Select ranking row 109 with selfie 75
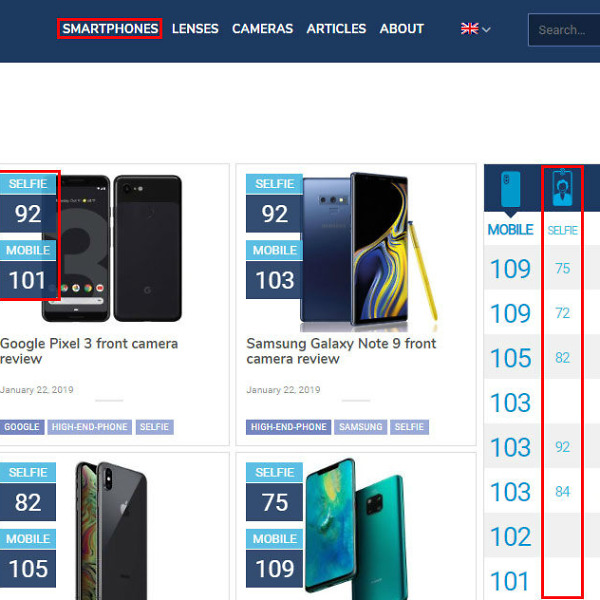Image resolution: width=600 pixels, height=600 pixels. coord(542,268)
